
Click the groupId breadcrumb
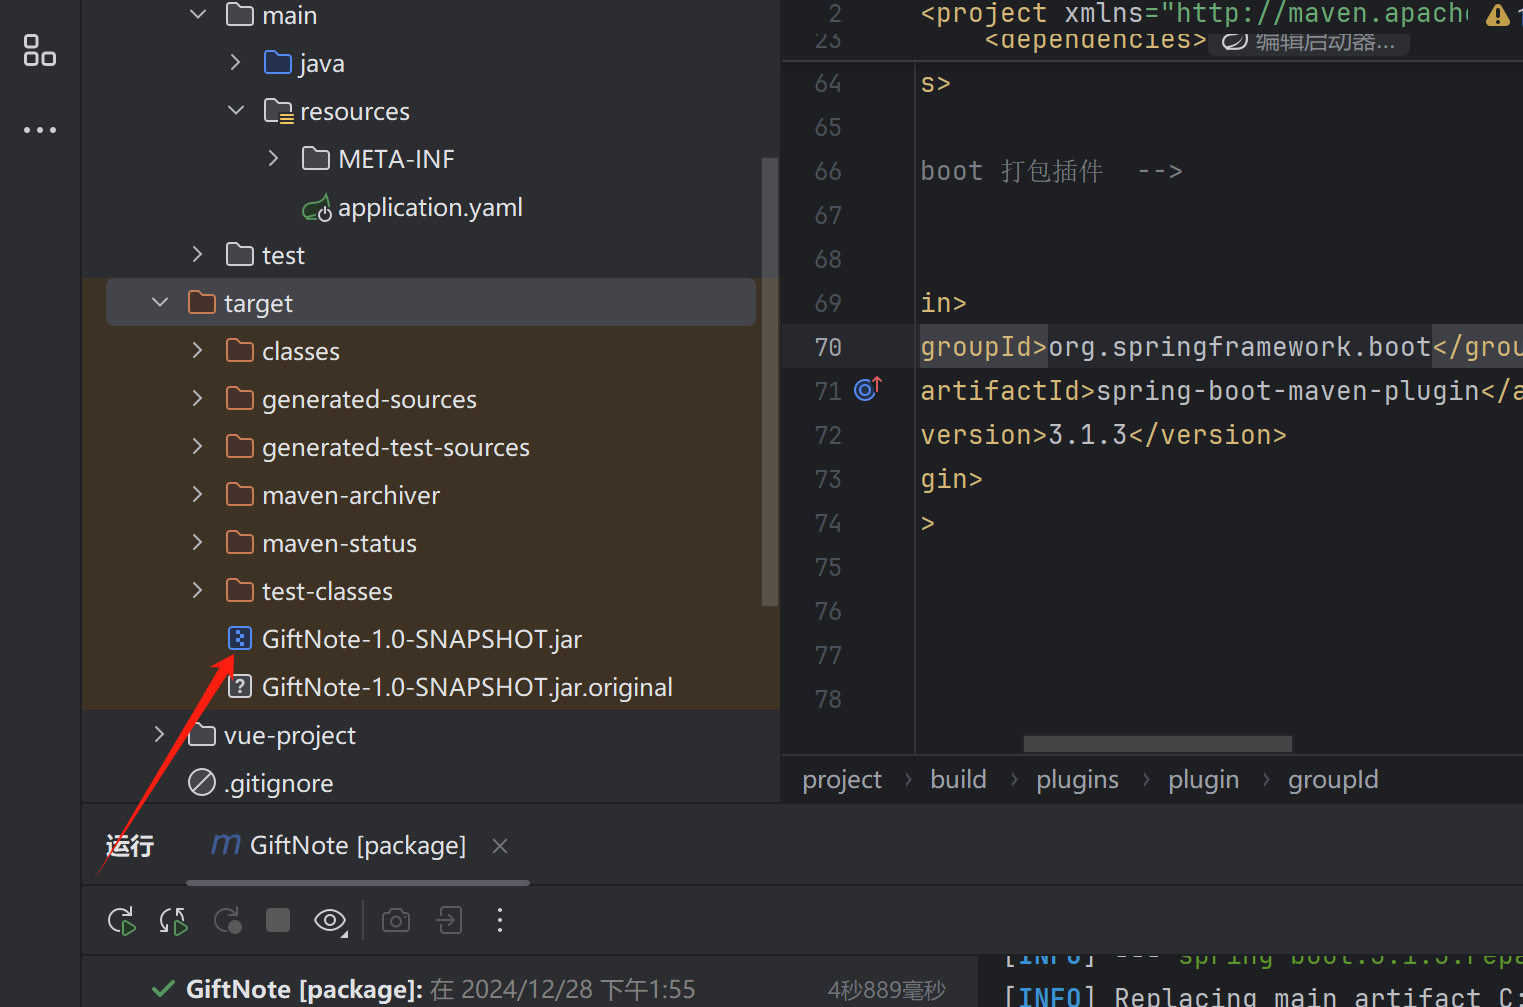tap(1333, 780)
